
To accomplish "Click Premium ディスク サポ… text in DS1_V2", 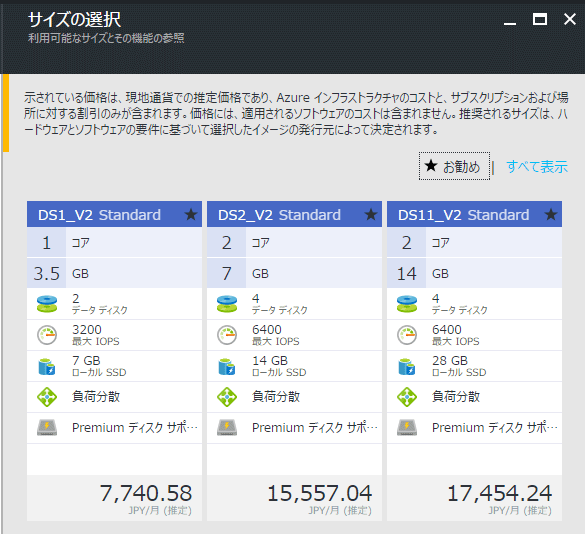I will (x=135, y=427).
